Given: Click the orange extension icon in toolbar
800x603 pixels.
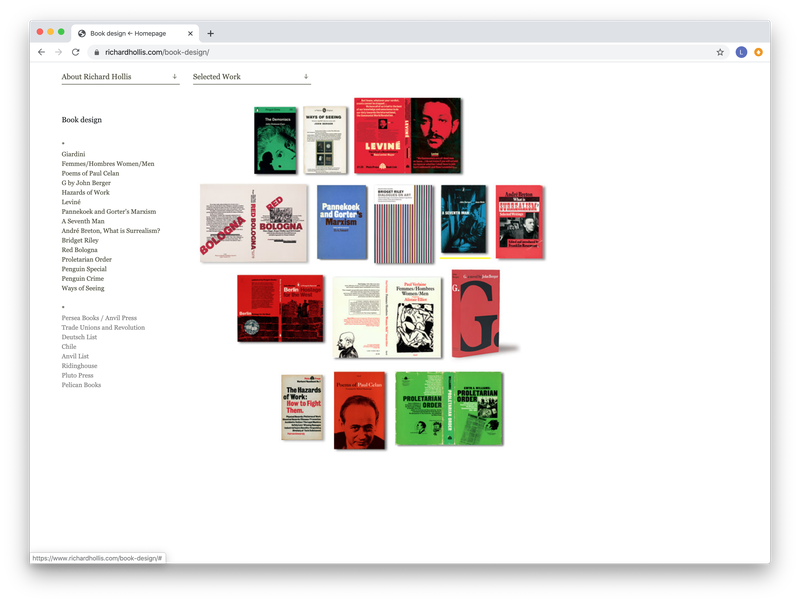Looking at the screenshot, I should [x=759, y=52].
